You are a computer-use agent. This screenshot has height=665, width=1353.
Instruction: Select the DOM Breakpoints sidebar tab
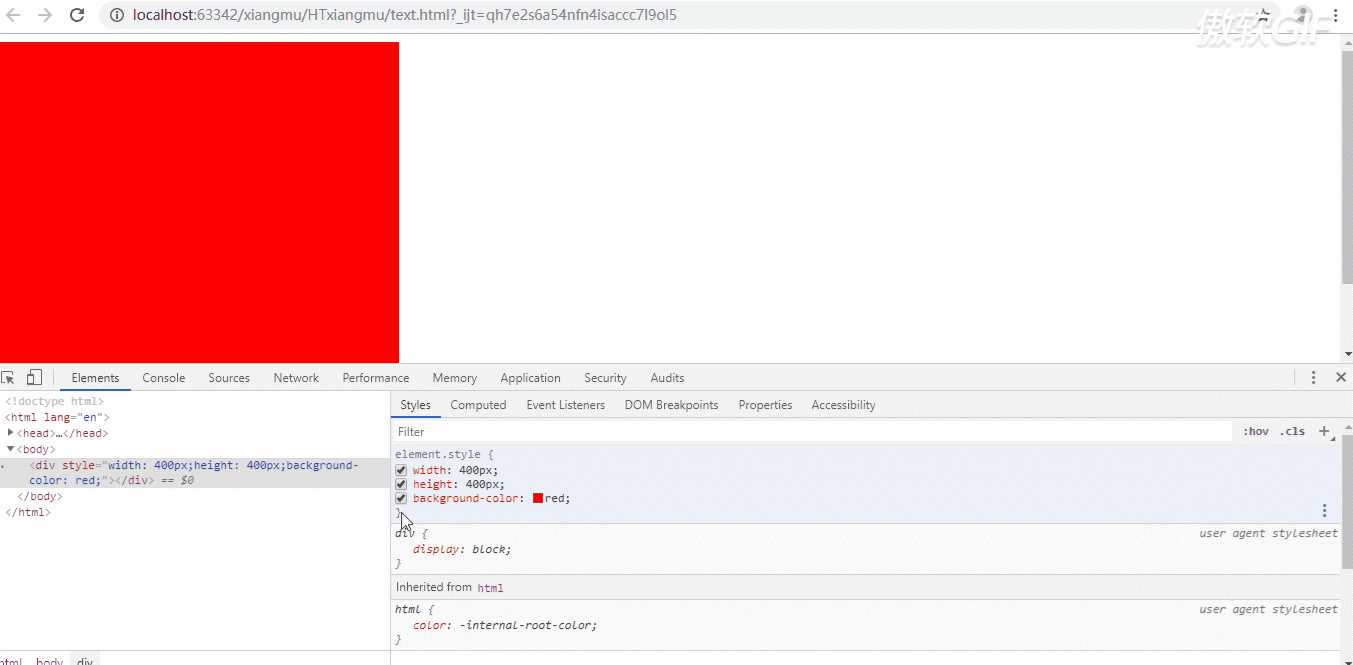[x=671, y=405]
